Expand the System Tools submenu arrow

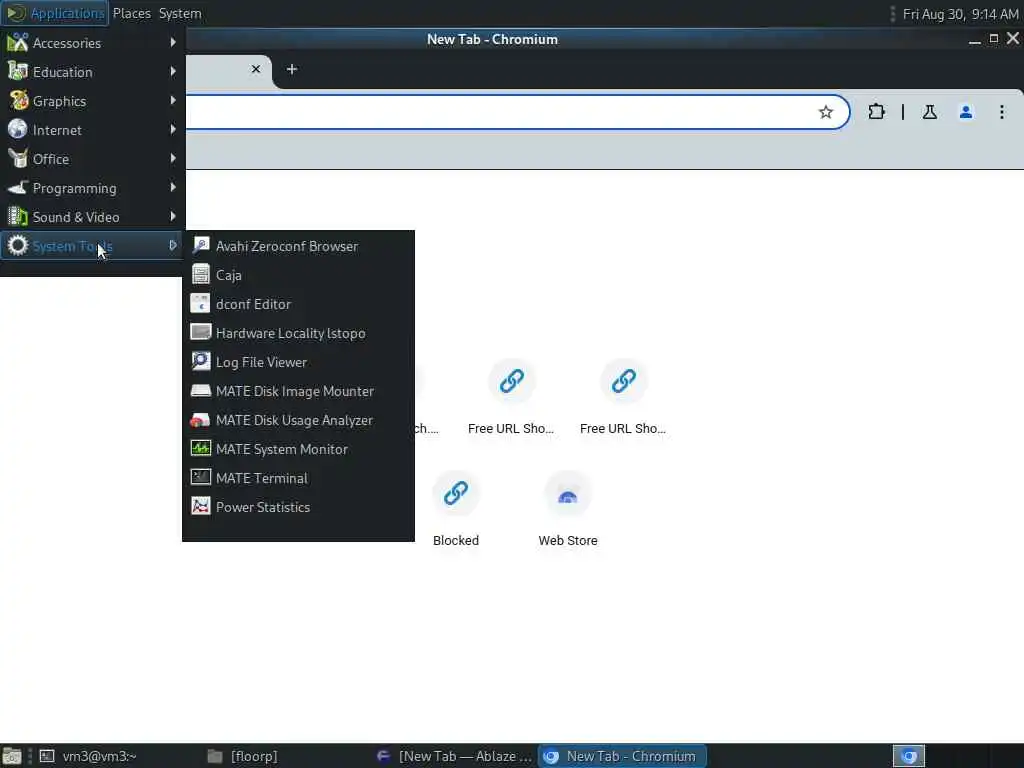(173, 245)
